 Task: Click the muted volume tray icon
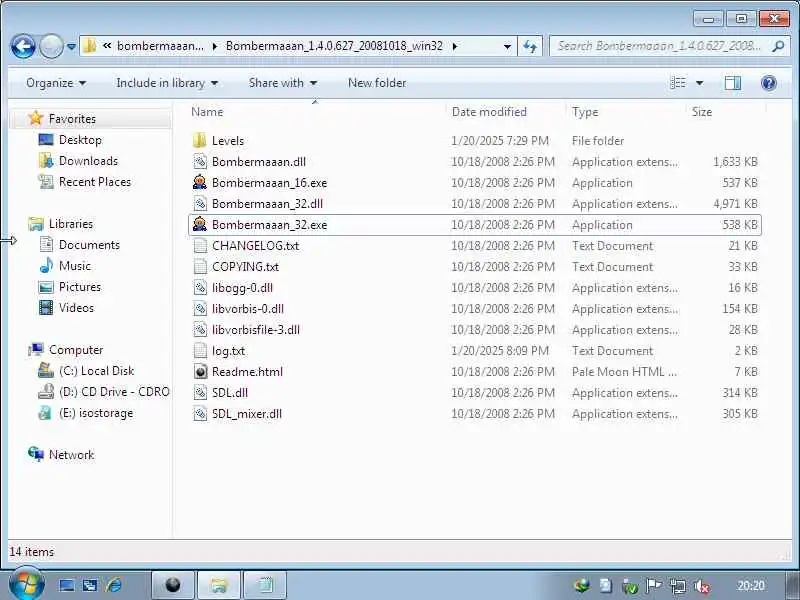(702, 586)
